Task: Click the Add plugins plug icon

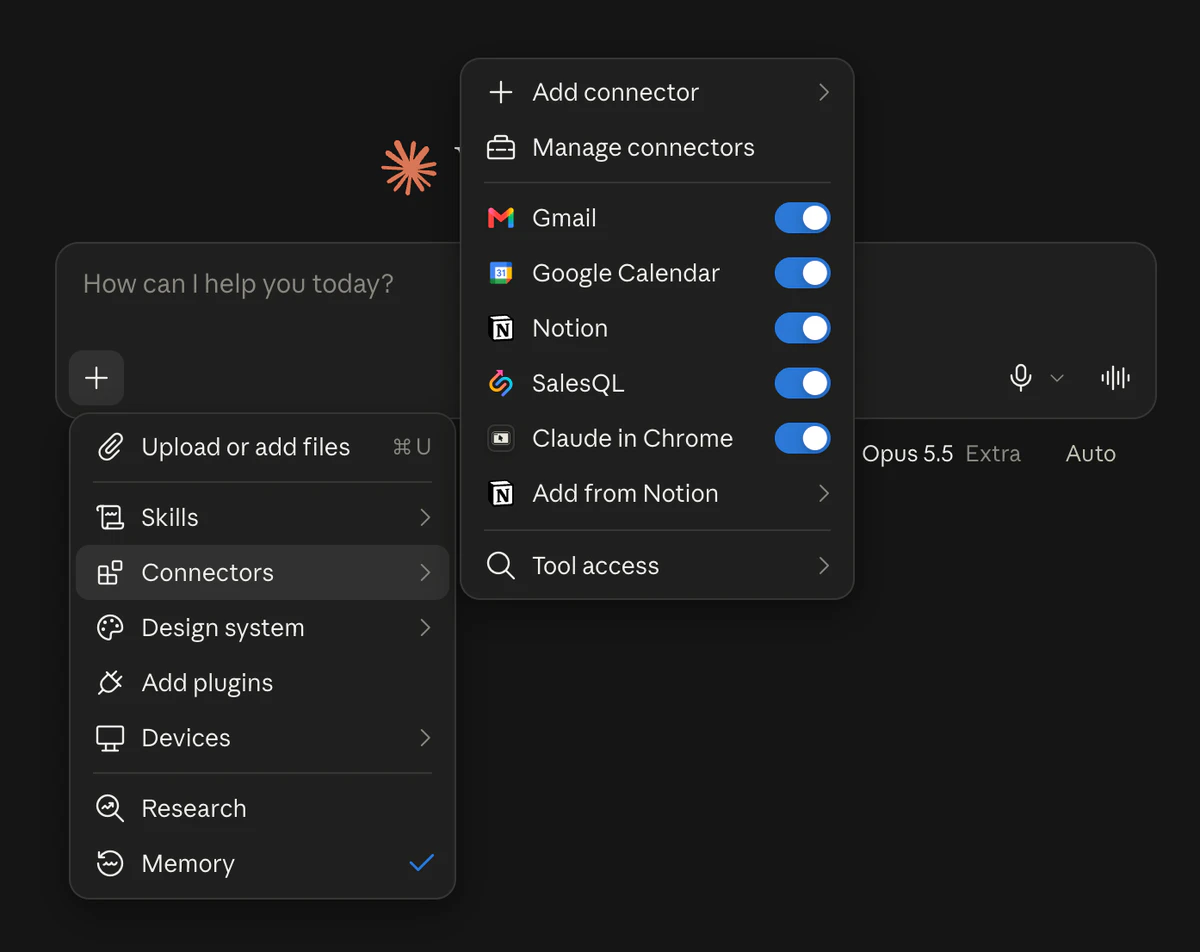Action: point(110,683)
